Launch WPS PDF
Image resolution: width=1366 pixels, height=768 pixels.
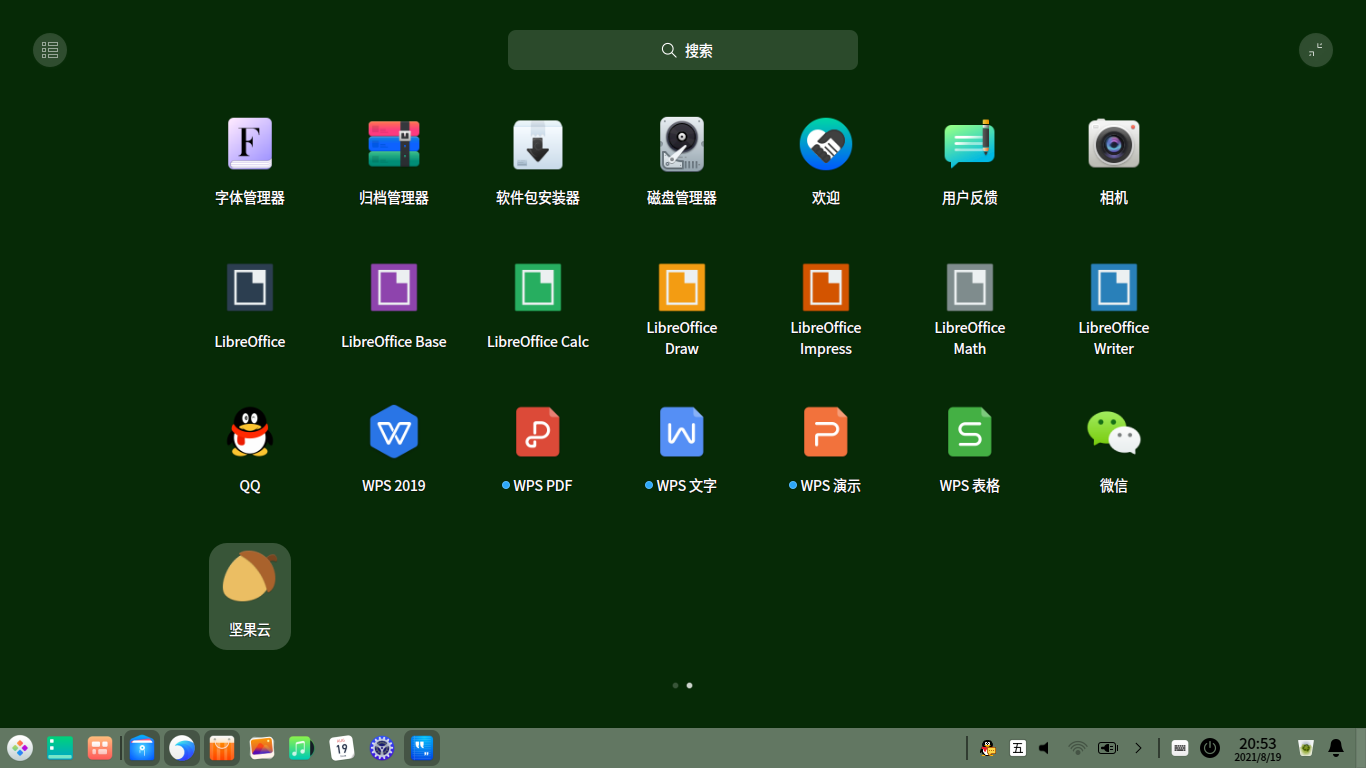[538, 432]
